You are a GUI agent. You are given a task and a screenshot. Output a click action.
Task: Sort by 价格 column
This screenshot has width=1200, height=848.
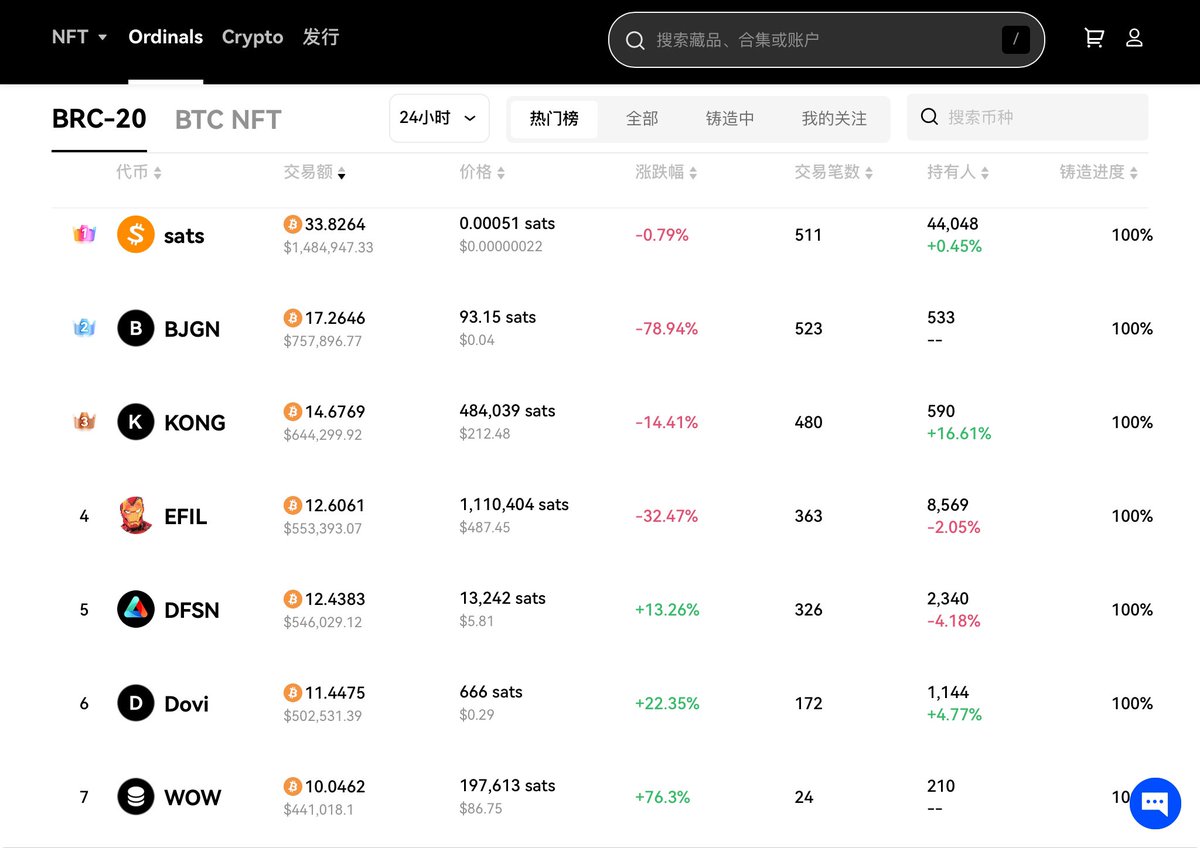tap(482, 172)
